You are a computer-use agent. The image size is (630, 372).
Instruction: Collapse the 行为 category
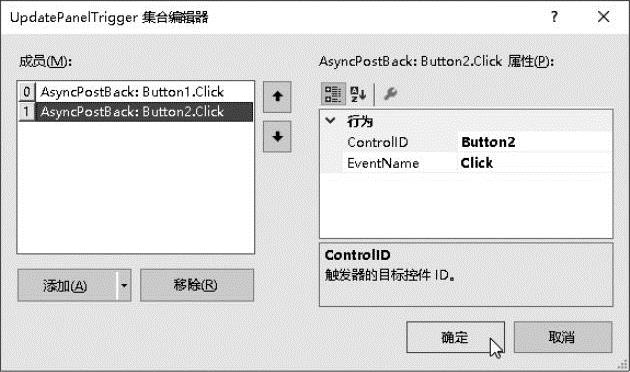(330, 121)
